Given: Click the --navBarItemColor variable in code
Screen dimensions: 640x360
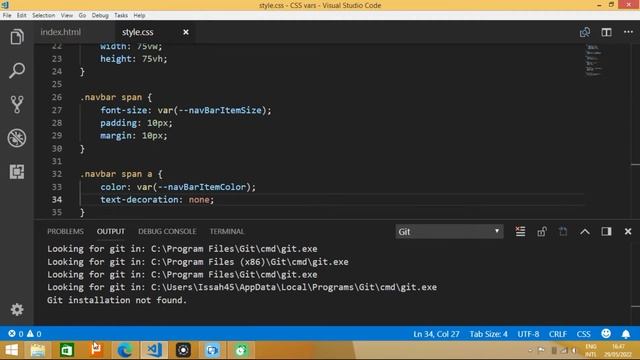Looking at the screenshot, I should pos(202,187).
